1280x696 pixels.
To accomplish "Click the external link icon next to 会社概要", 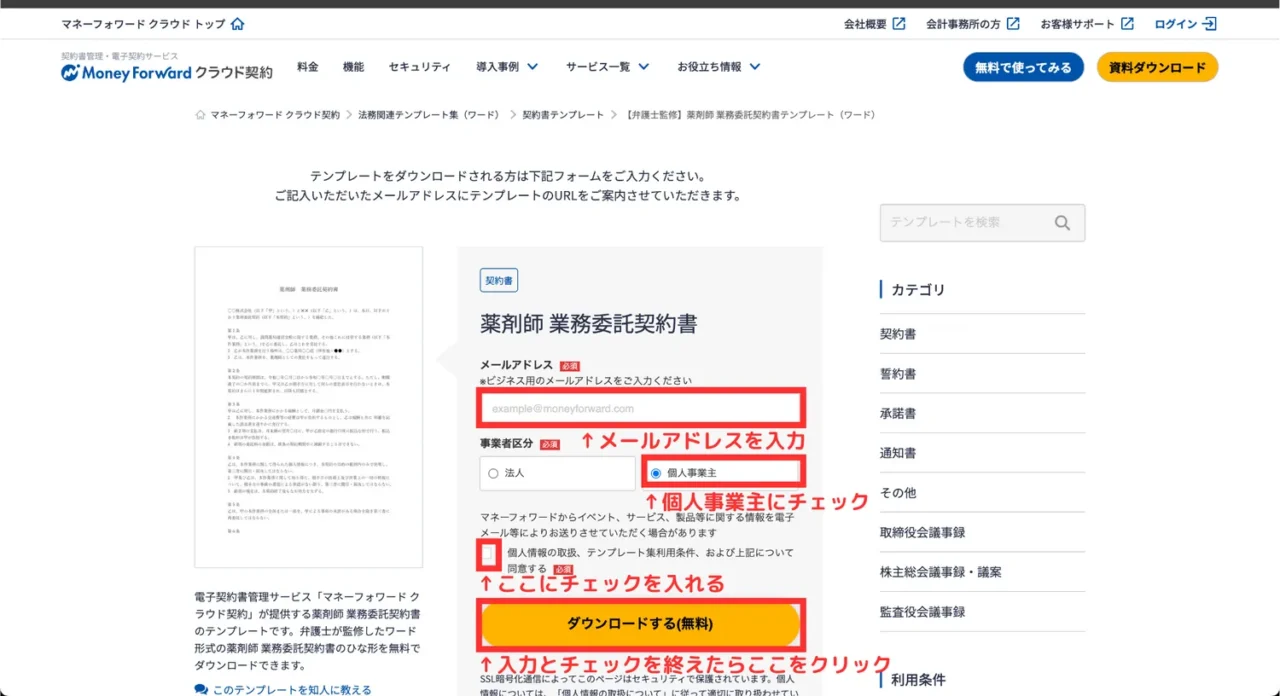I will (x=899, y=24).
